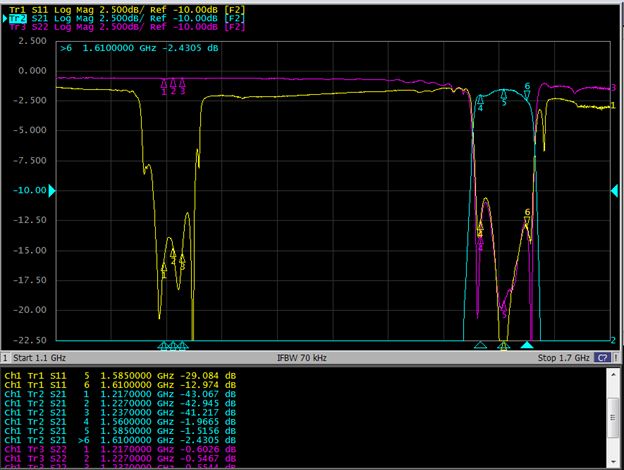Select the Tr3 S22 trace label
Image resolution: width=624 pixels, height=470 pixels.
click(127, 27)
